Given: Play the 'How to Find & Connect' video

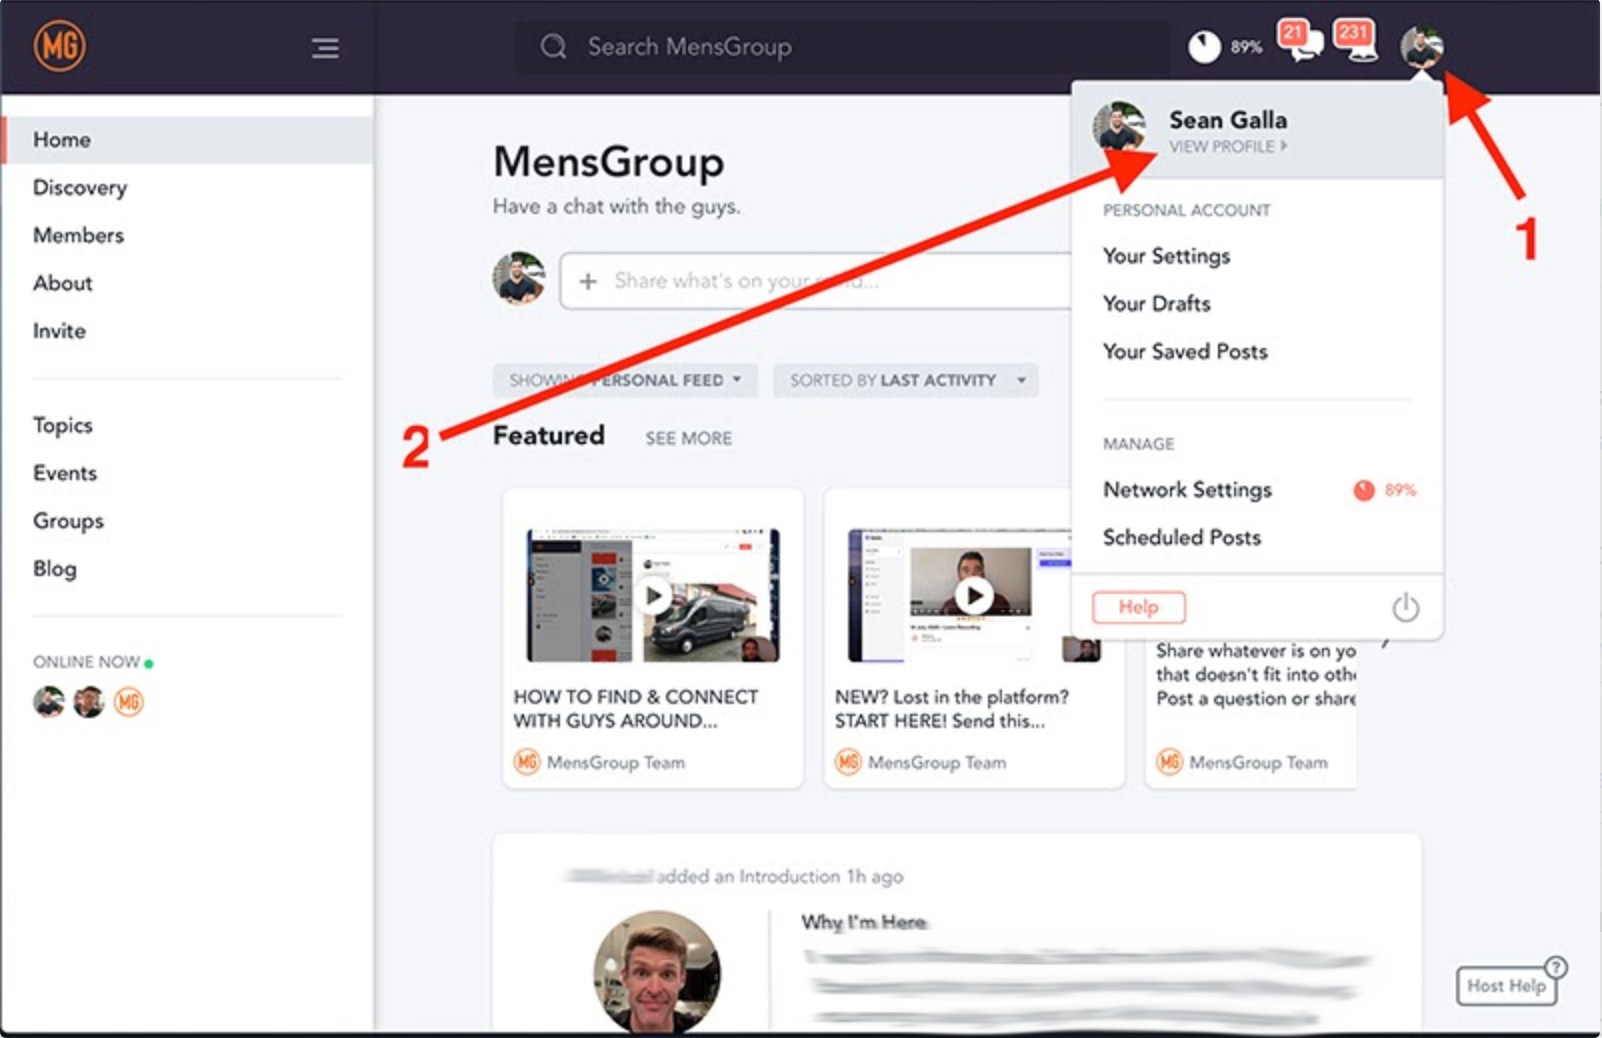Looking at the screenshot, I should coord(654,596).
